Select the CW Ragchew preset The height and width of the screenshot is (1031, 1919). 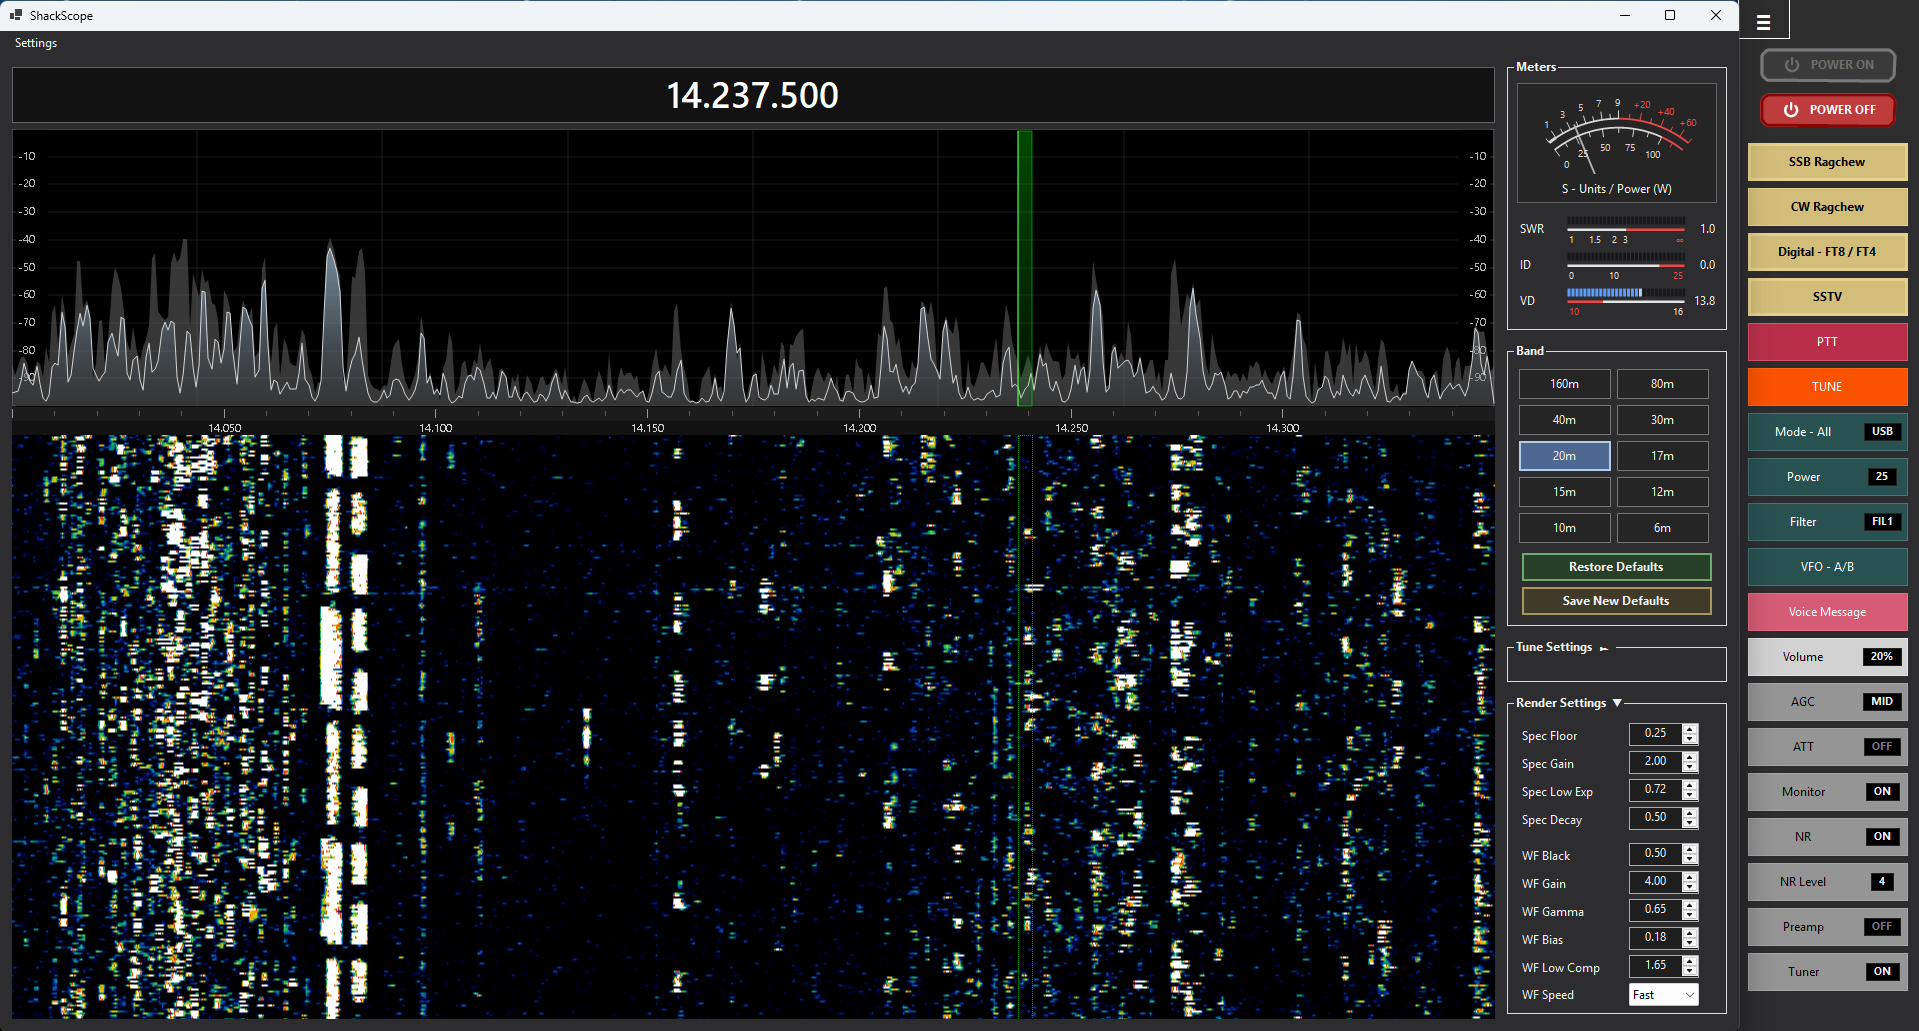[1827, 207]
